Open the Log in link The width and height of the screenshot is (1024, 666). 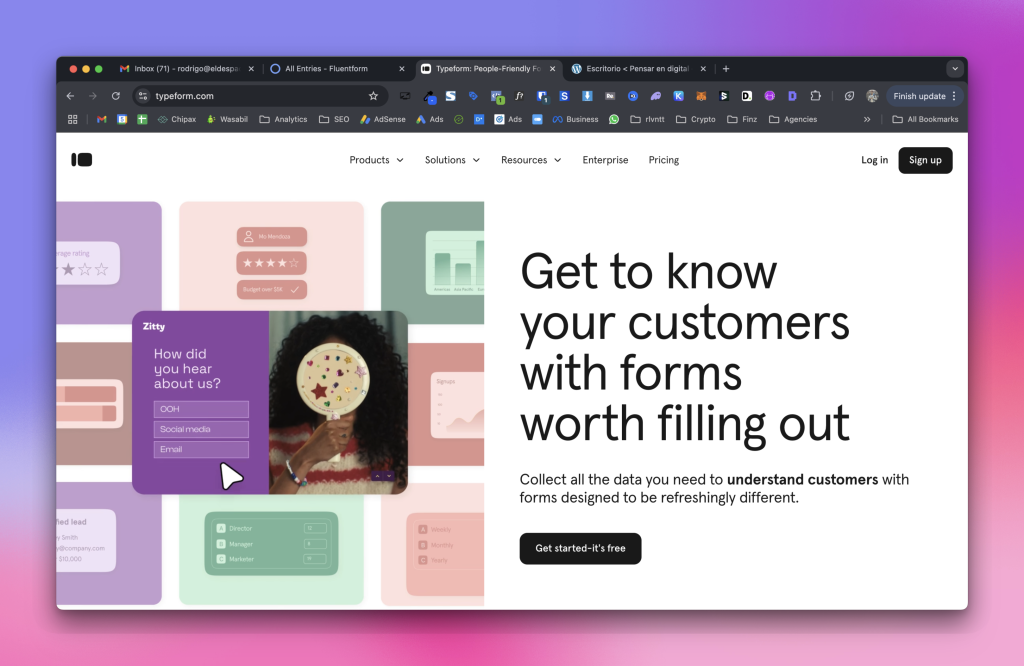coord(874,160)
